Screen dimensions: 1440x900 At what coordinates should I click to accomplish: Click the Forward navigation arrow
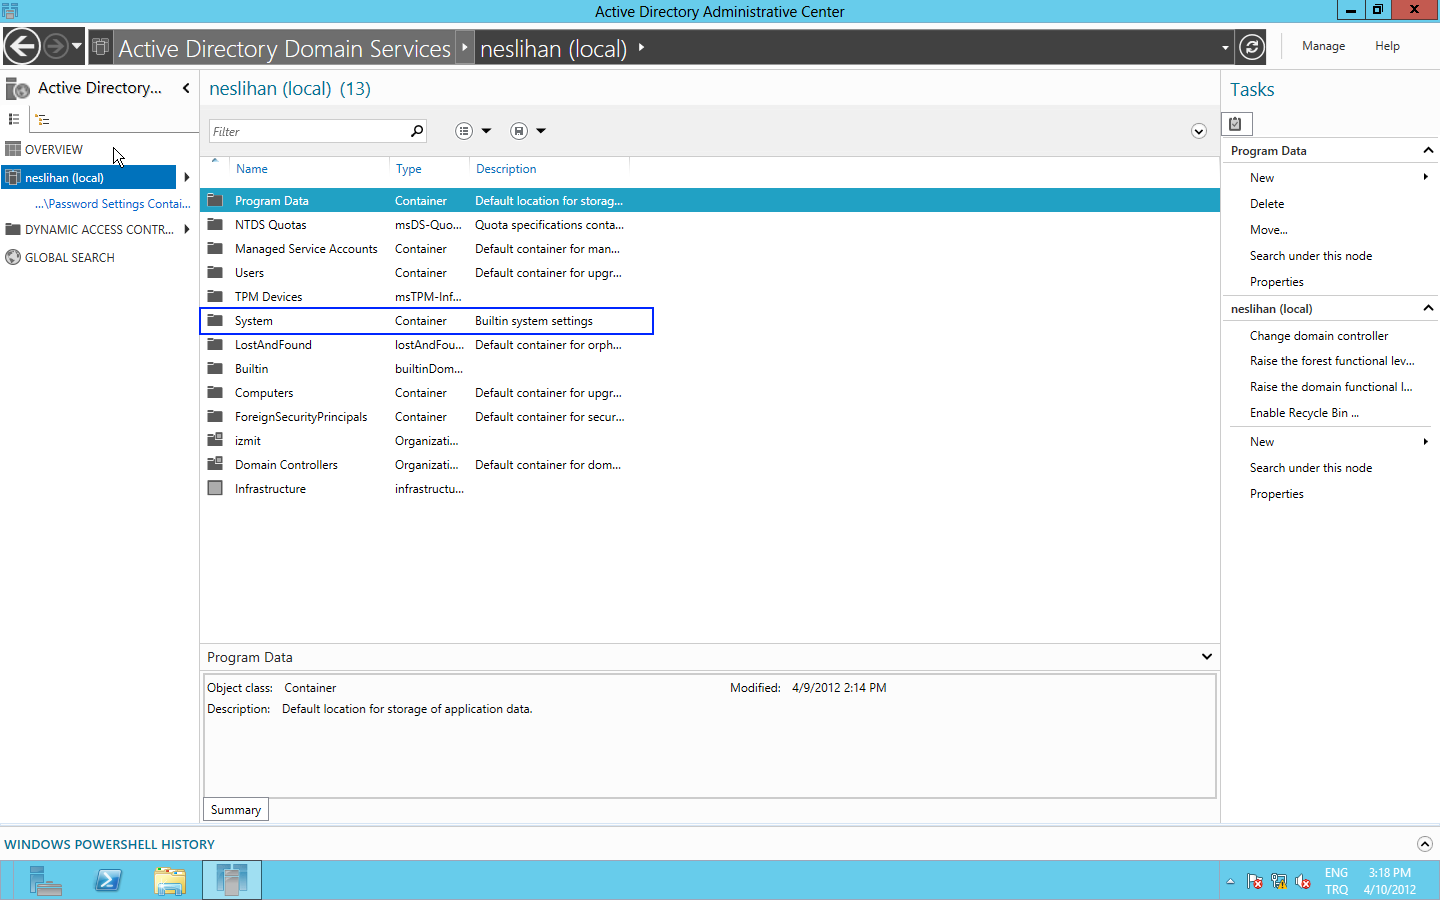56,46
